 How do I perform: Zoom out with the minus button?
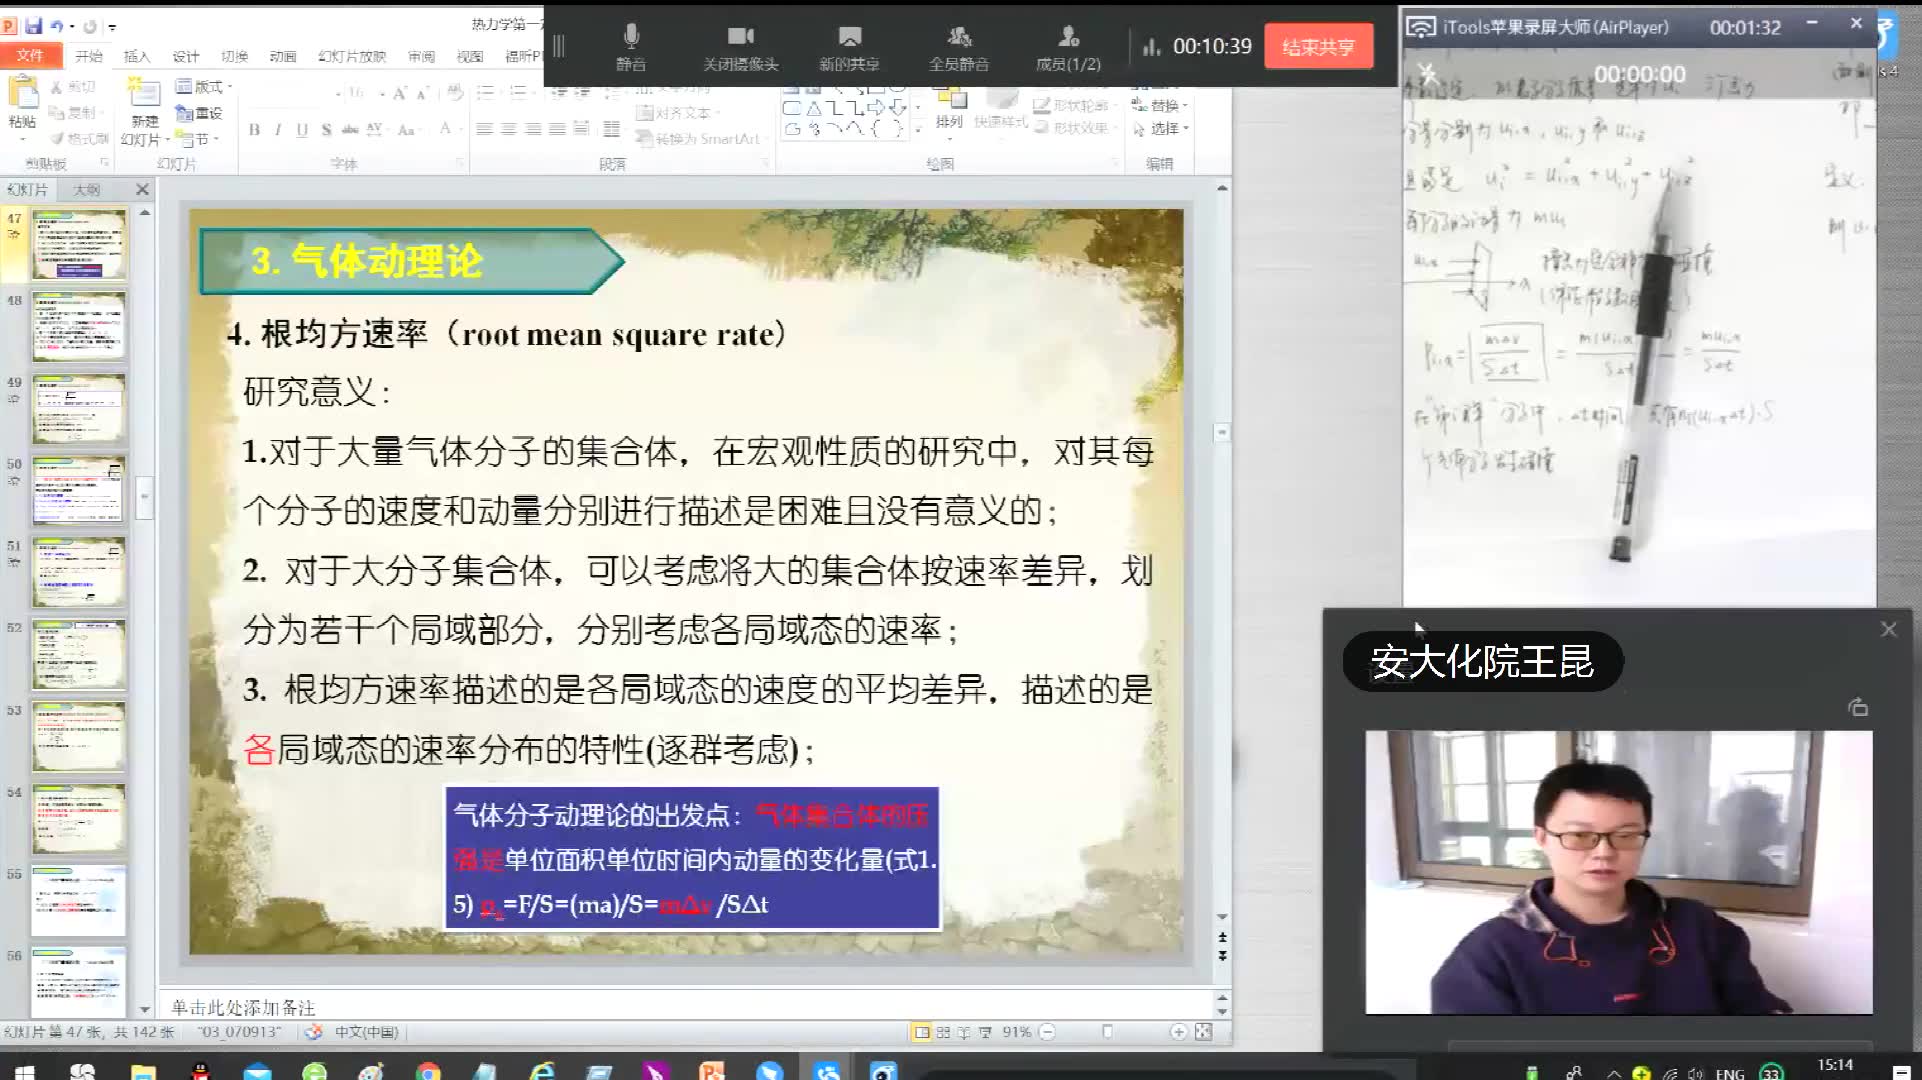click(1047, 1032)
